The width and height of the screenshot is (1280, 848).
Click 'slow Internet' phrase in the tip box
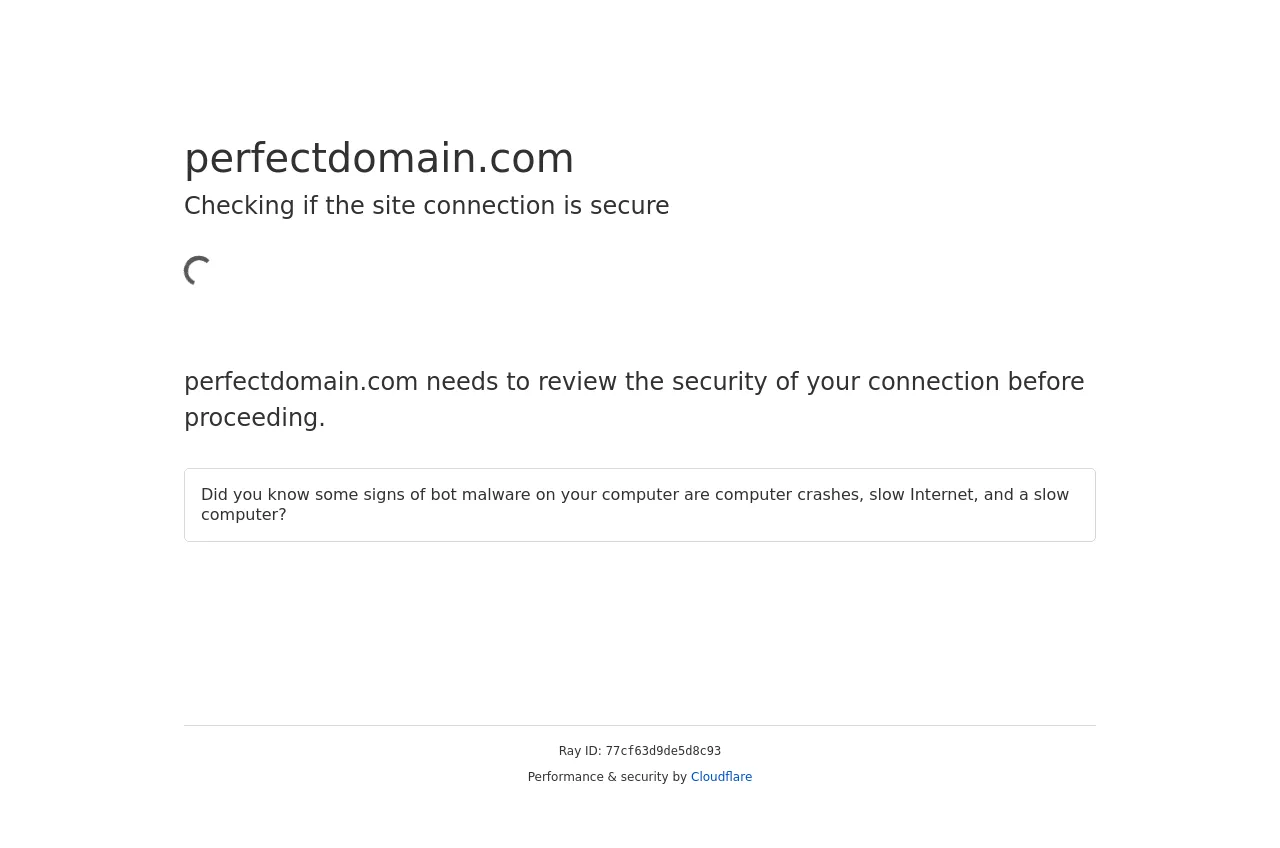[x=921, y=495]
